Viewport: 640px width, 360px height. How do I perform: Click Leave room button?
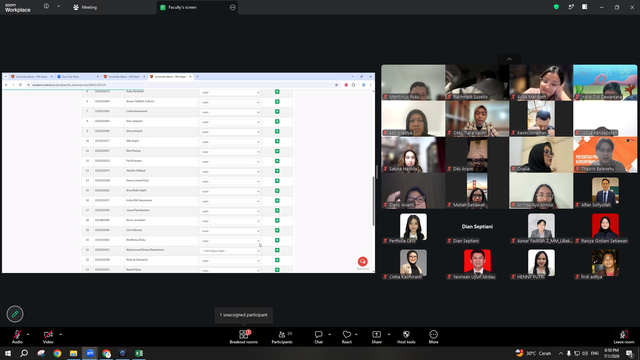point(624,337)
